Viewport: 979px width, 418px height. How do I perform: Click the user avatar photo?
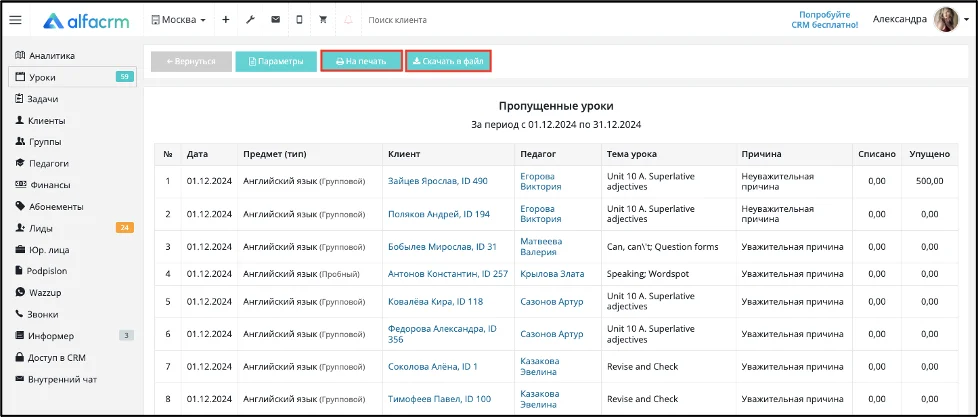point(946,20)
